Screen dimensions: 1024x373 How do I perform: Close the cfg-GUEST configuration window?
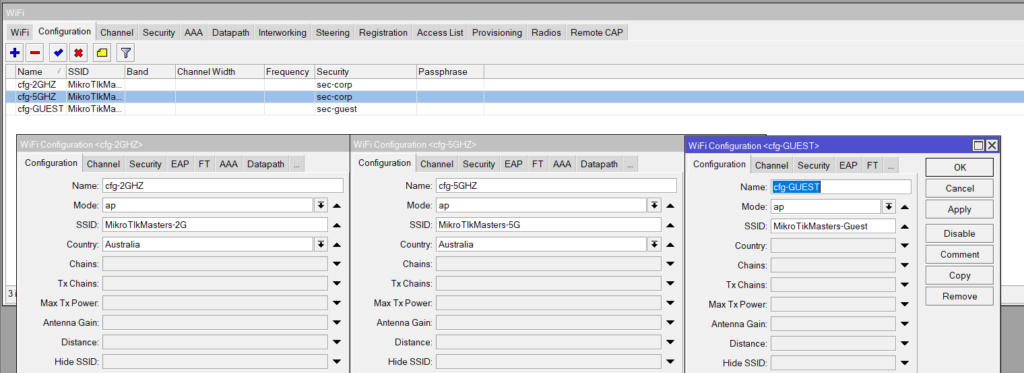pyautogui.click(x=991, y=146)
